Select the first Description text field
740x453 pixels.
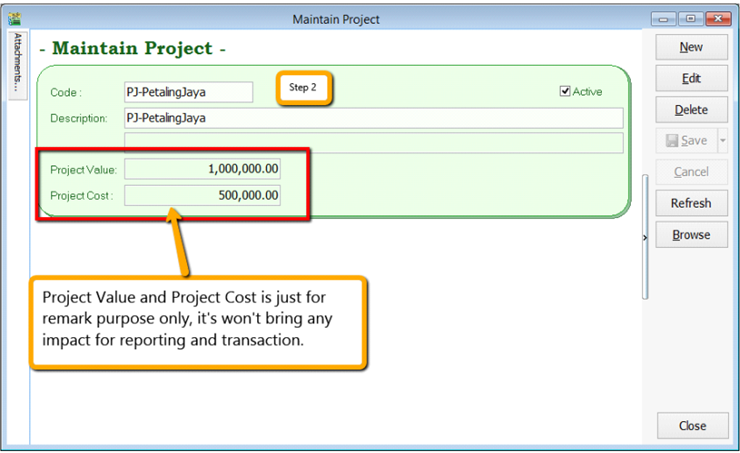pyautogui.click(x=372, y=118)
